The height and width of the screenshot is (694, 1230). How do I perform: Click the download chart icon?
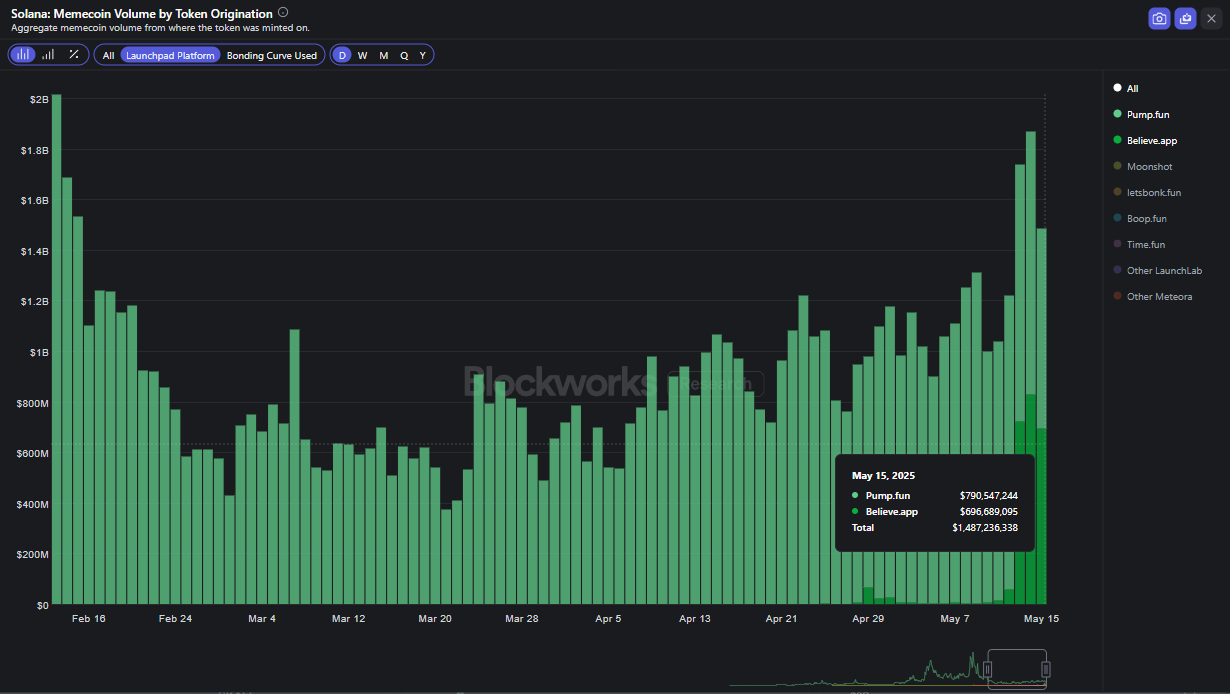pyautogui.click(x=1185, y=18)
